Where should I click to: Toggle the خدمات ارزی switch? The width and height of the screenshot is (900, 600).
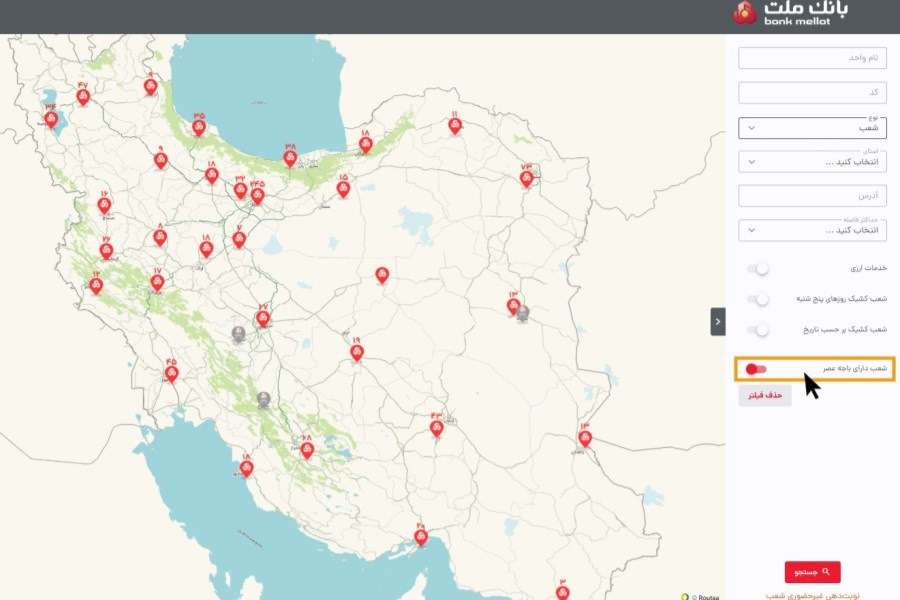pos(758,269)
